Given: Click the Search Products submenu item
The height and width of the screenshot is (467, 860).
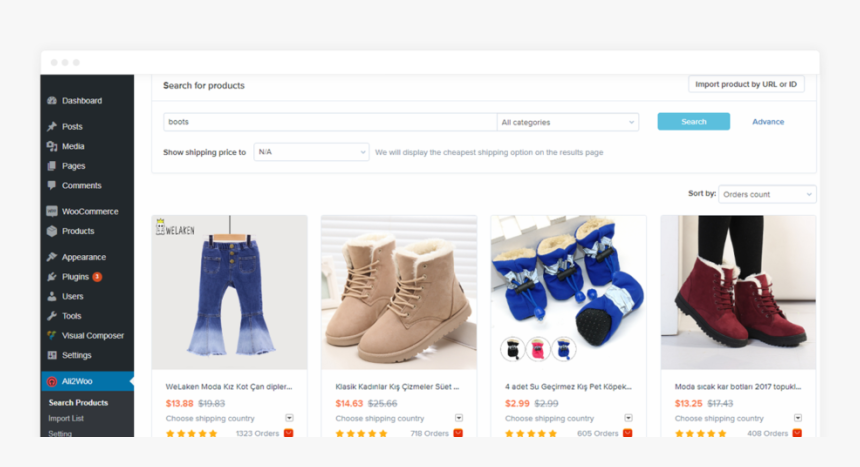Looking at the screenshot, I should click(78, 403).
